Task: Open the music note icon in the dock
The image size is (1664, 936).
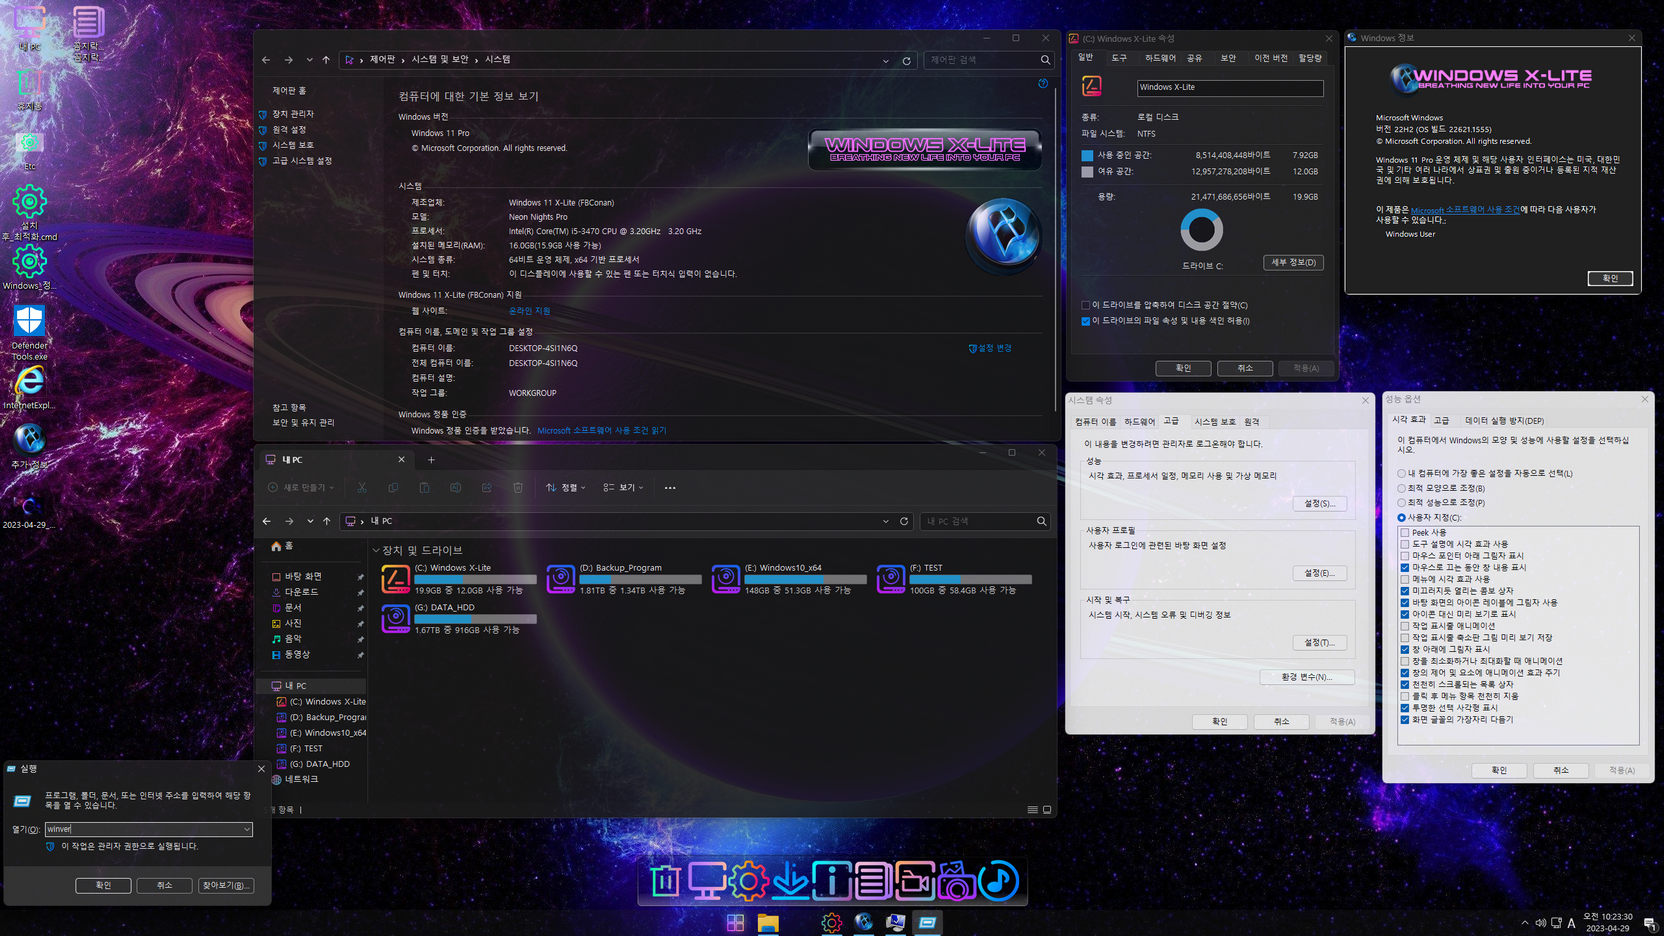Action: 998,881
